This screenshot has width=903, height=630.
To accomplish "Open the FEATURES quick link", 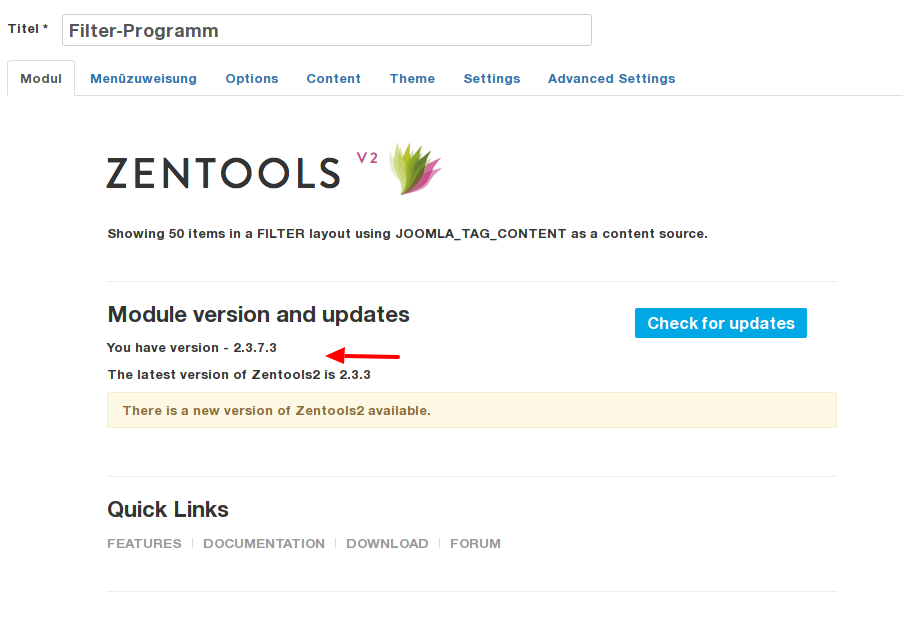I will (x=144, y=544).
